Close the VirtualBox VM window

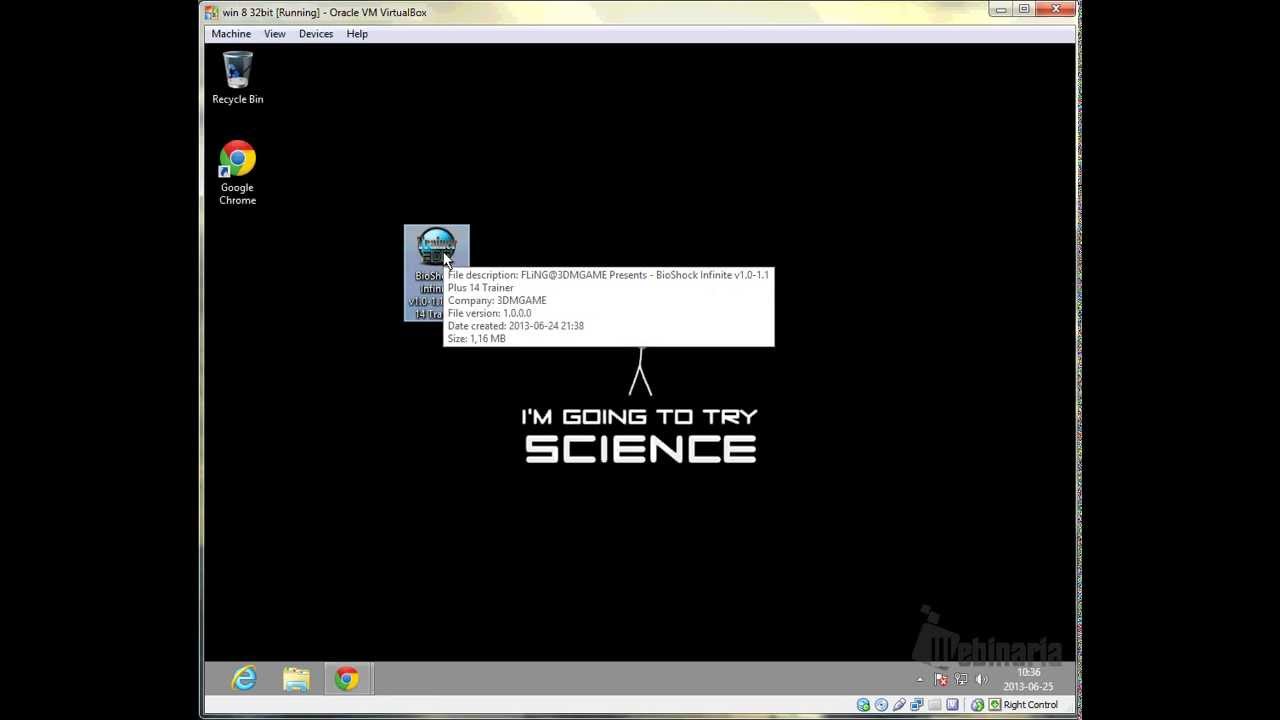pos(1055,10)
